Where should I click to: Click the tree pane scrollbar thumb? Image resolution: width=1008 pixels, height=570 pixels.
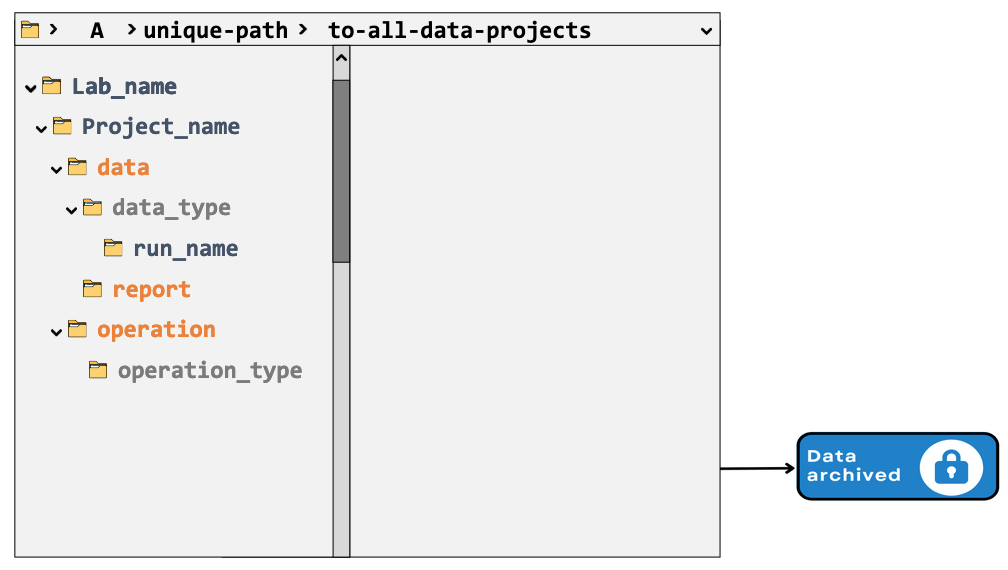point(341,170)
